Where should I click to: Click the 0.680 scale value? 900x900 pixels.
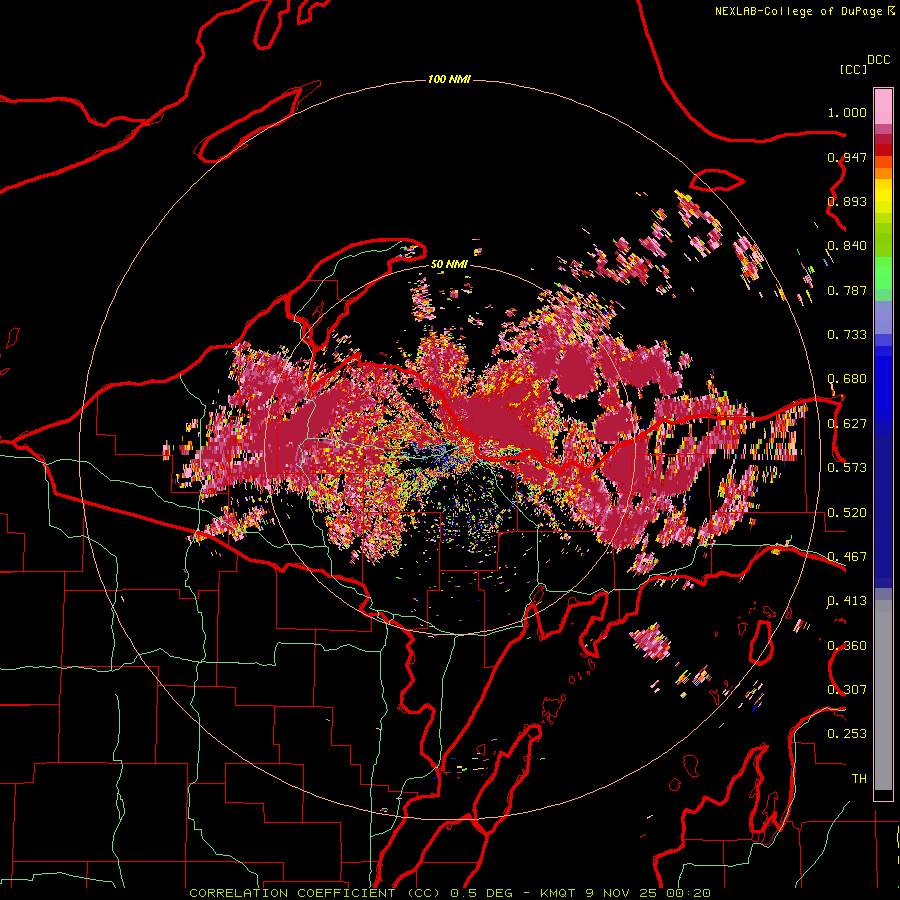coord(847,379)
